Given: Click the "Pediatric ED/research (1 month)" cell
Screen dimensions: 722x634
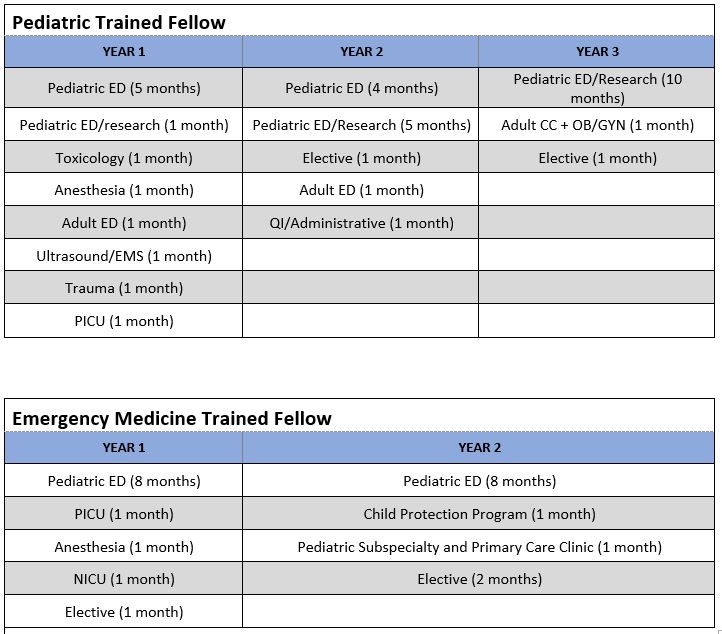Looking at the screenshot, I should (124, 125).
